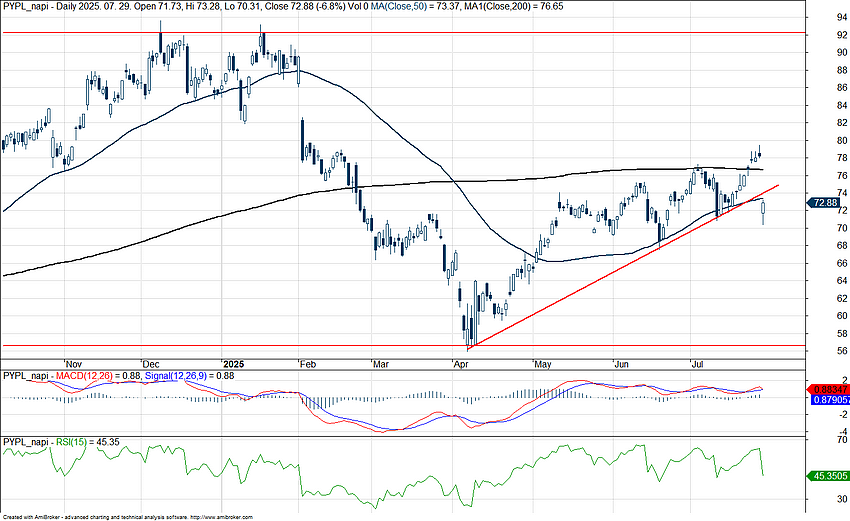Click the -2 label on MACD axis

pos(843,415)
